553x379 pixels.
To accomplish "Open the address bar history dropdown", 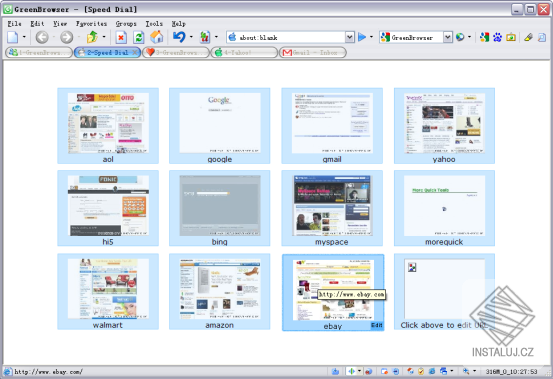I will [x=350, y=37].
